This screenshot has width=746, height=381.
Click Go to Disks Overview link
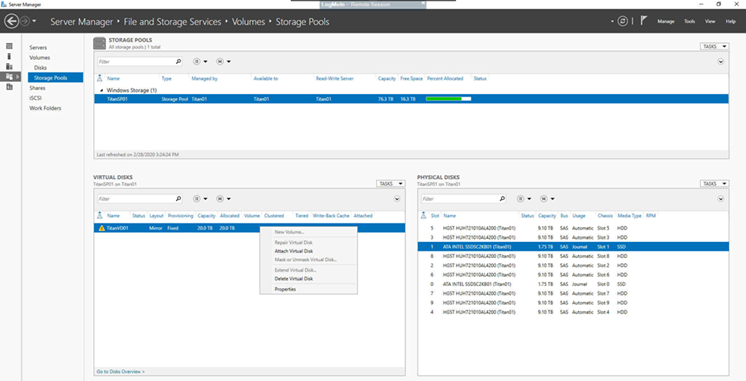tap(120, 371)
